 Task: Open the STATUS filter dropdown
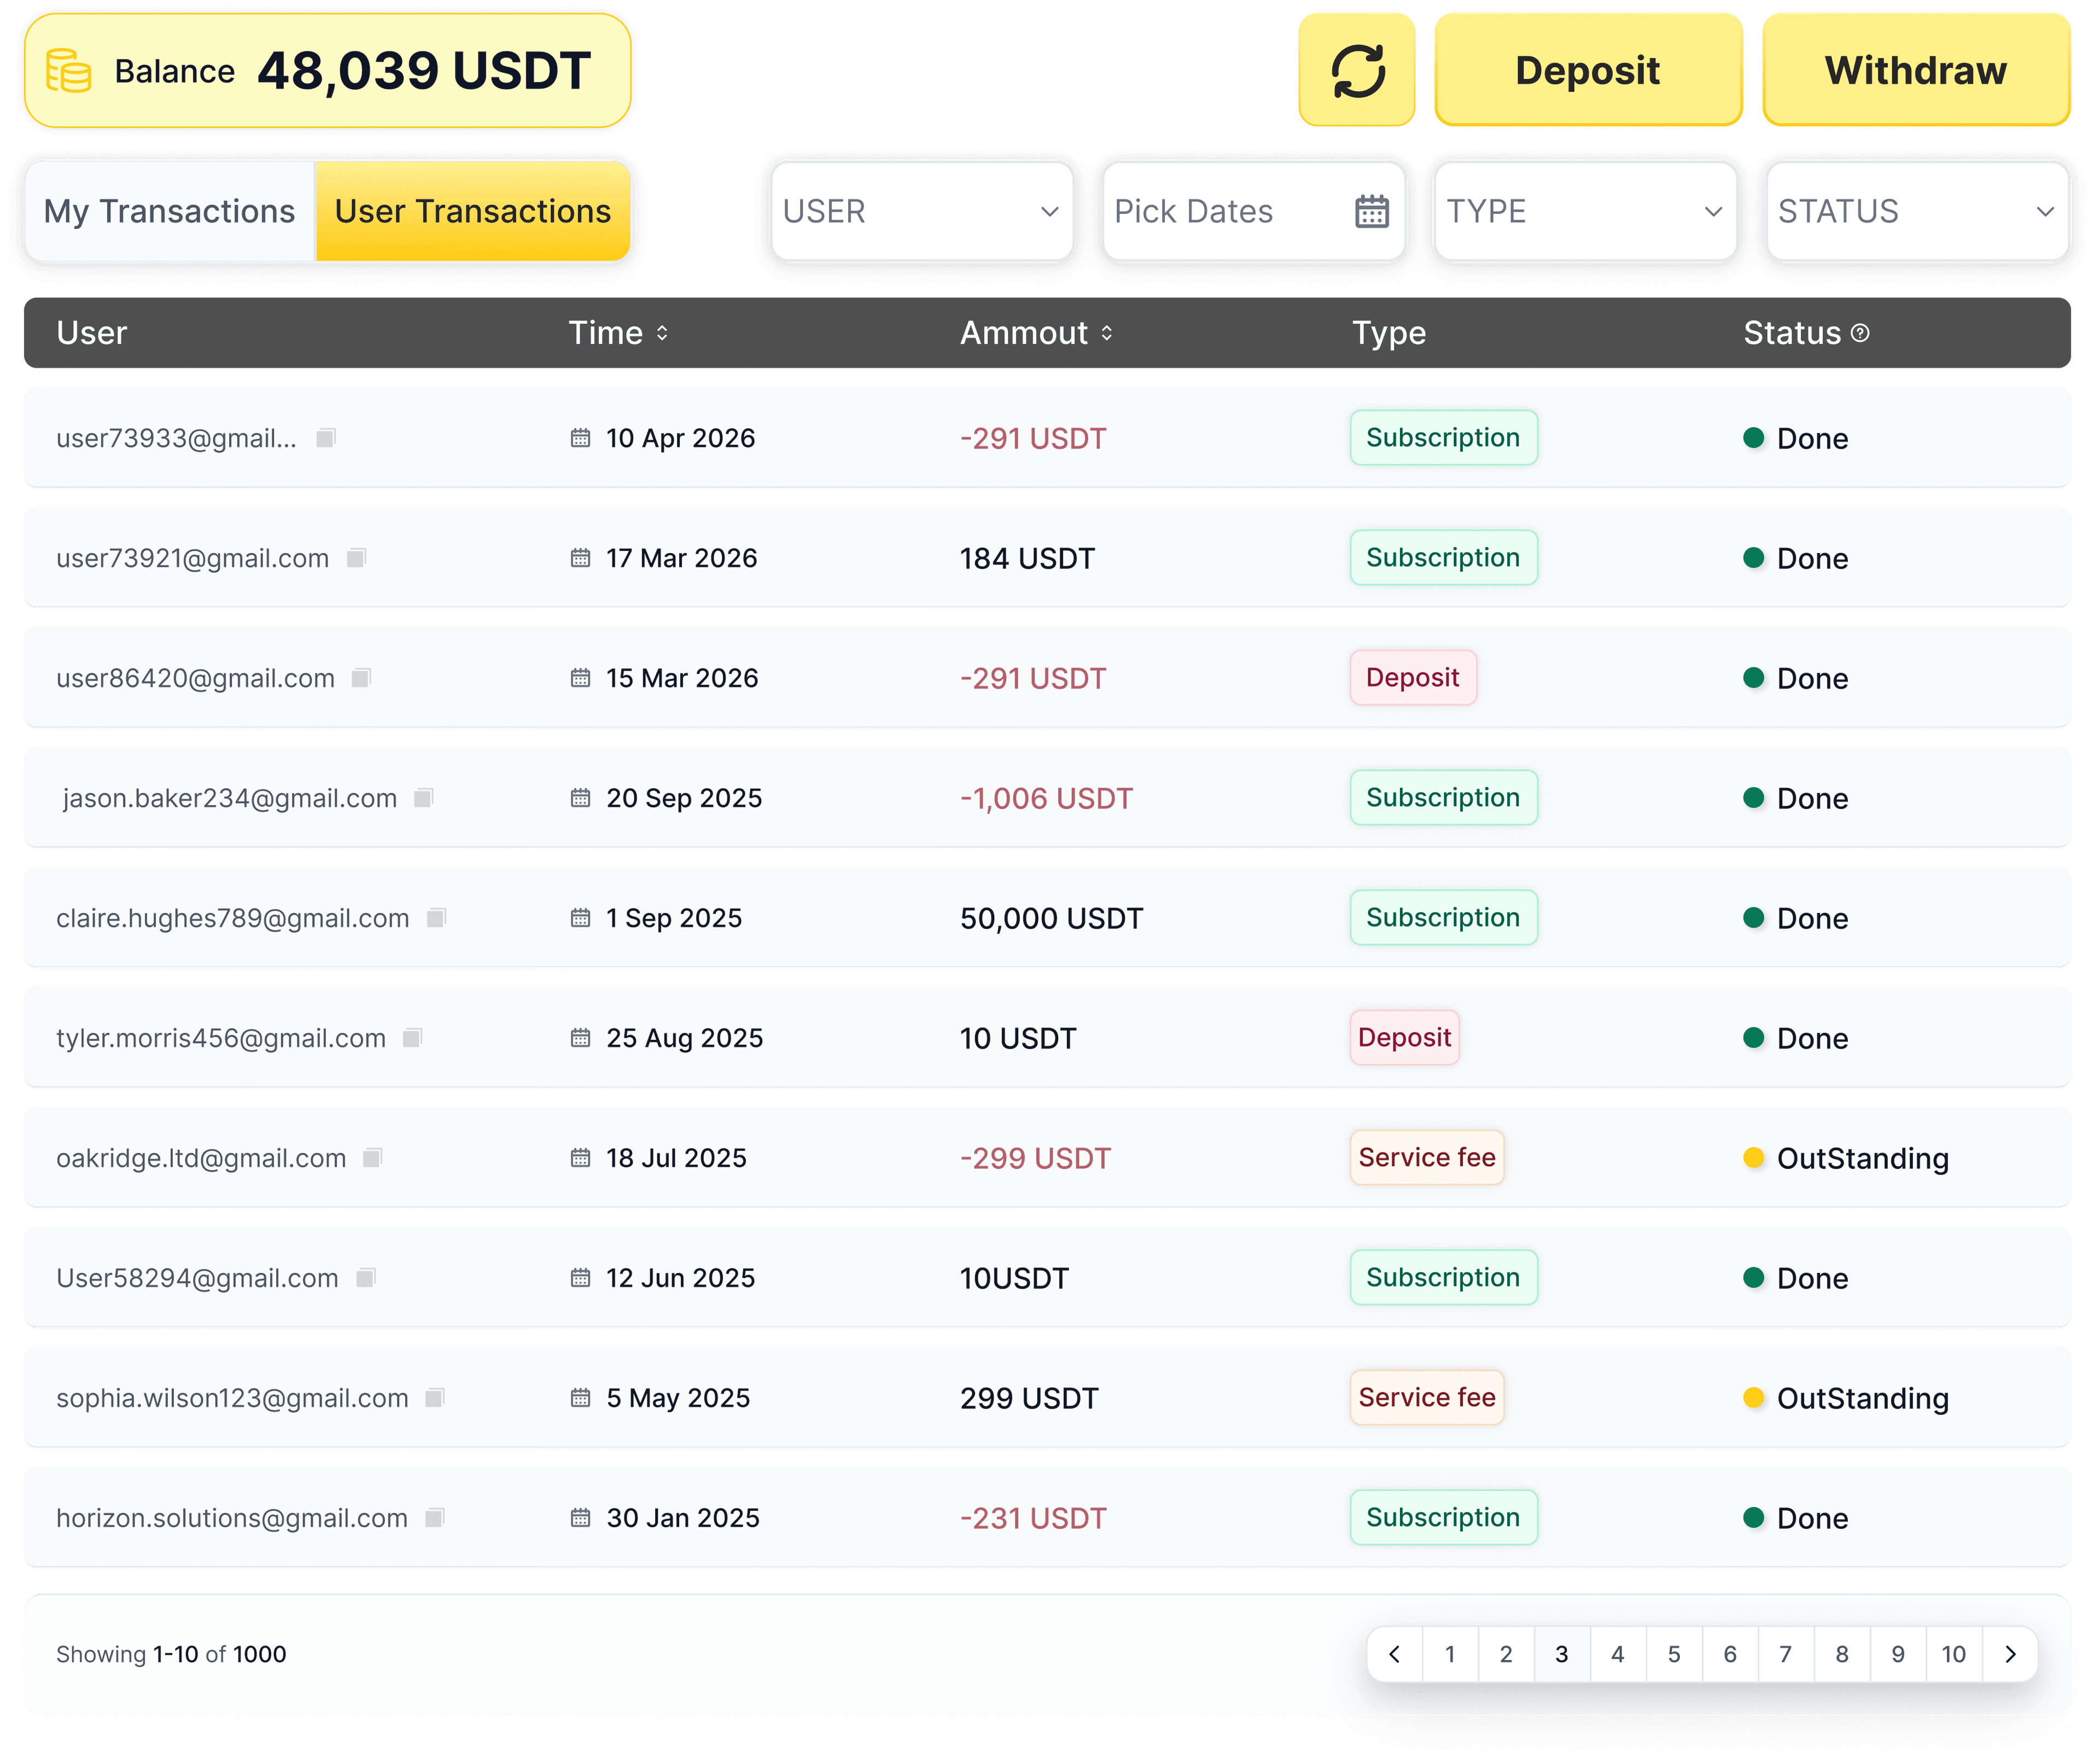(x=1918, y=211)
